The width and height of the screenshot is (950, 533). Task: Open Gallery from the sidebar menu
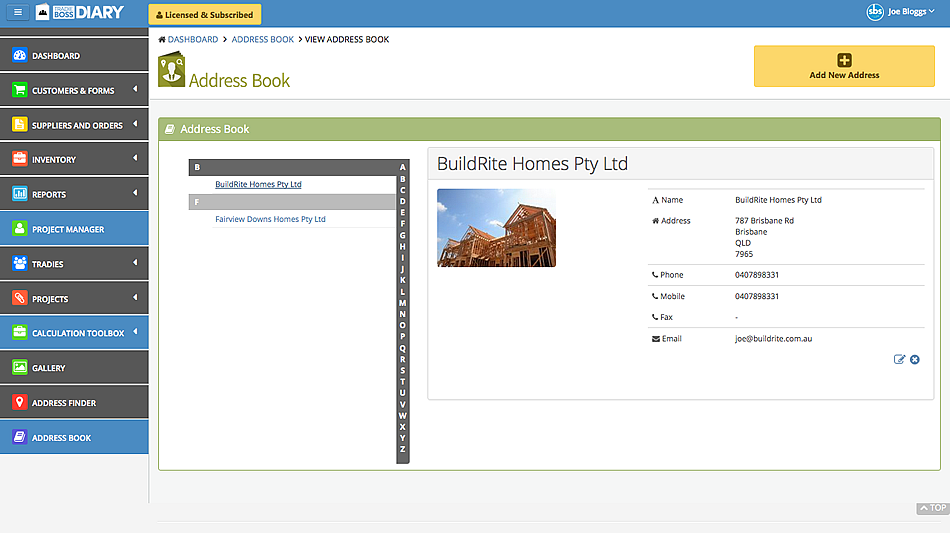(x=74, y=367)
